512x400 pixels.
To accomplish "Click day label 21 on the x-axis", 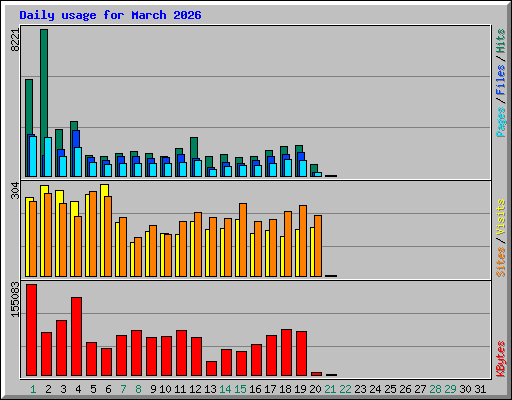I will pyautogui.click(x=330, y=389).
